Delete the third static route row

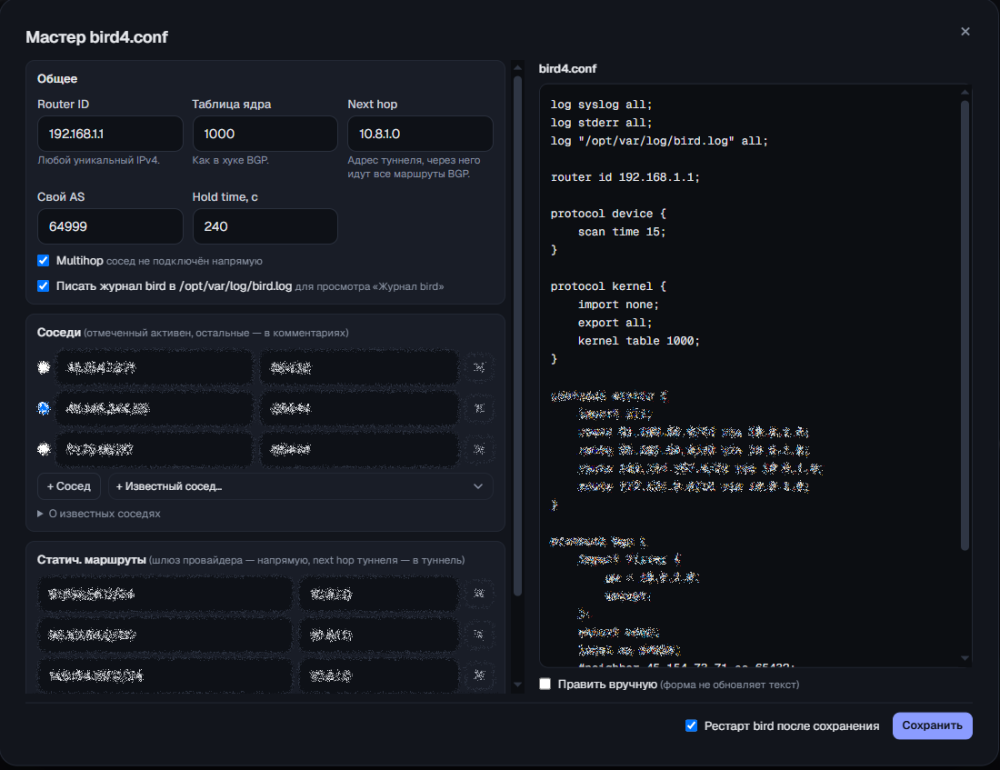pyautogui.click(x=479, y=676)
